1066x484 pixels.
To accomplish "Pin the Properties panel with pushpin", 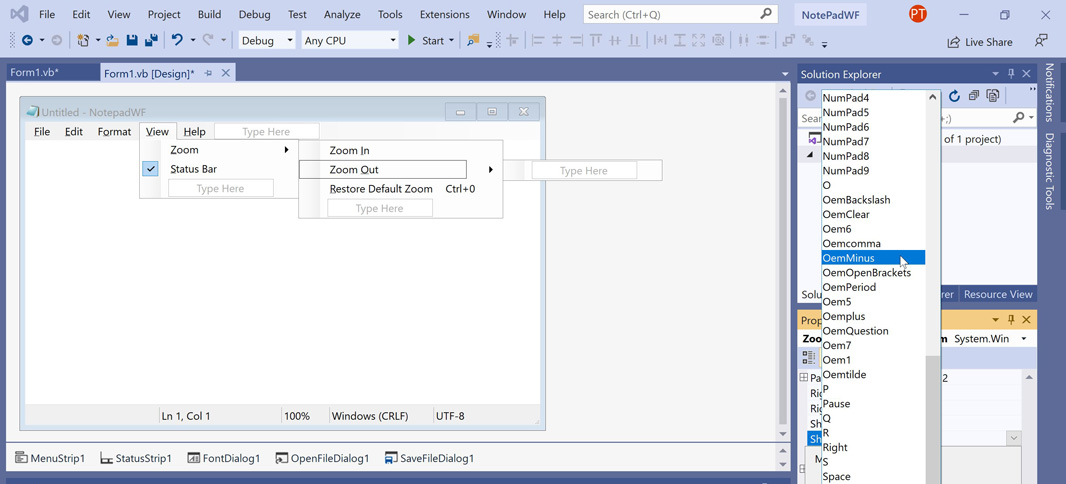I will [x=1011, y=320].
